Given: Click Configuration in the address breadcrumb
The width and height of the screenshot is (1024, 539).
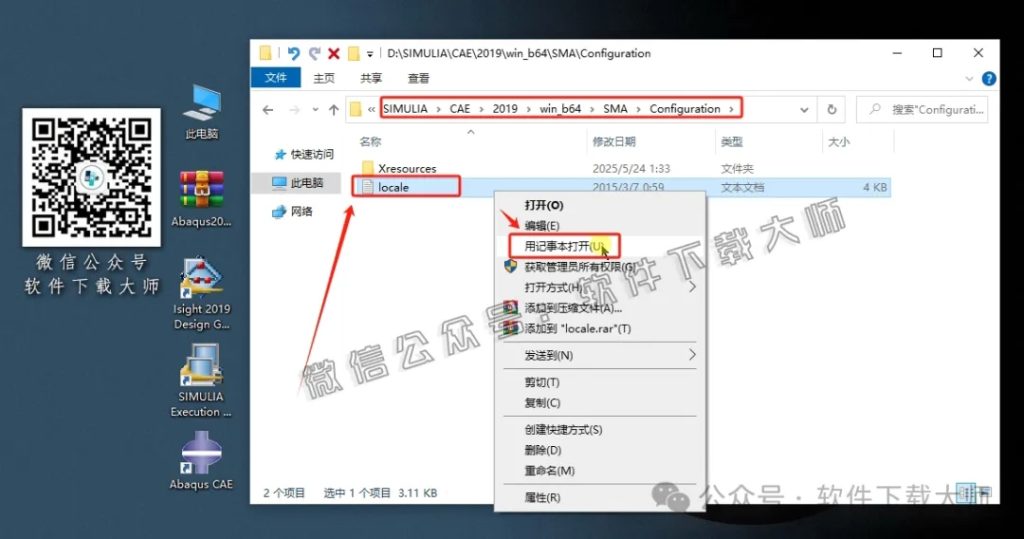Looking at the screenshot, I should 684,109.
